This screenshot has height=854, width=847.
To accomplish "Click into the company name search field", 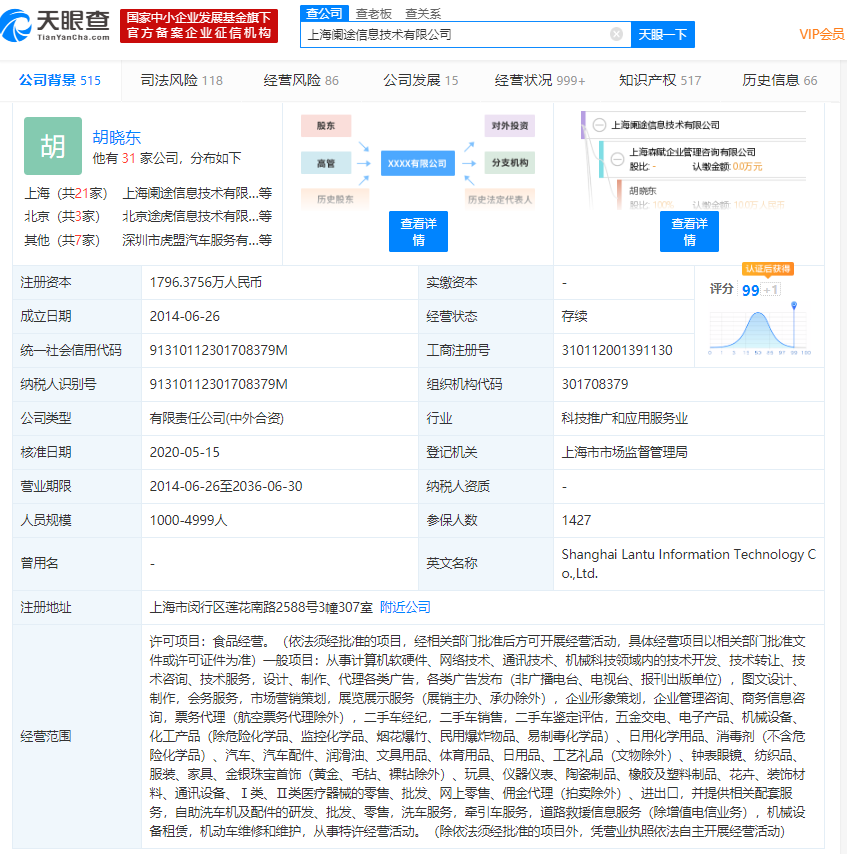I will pos(455,34).
